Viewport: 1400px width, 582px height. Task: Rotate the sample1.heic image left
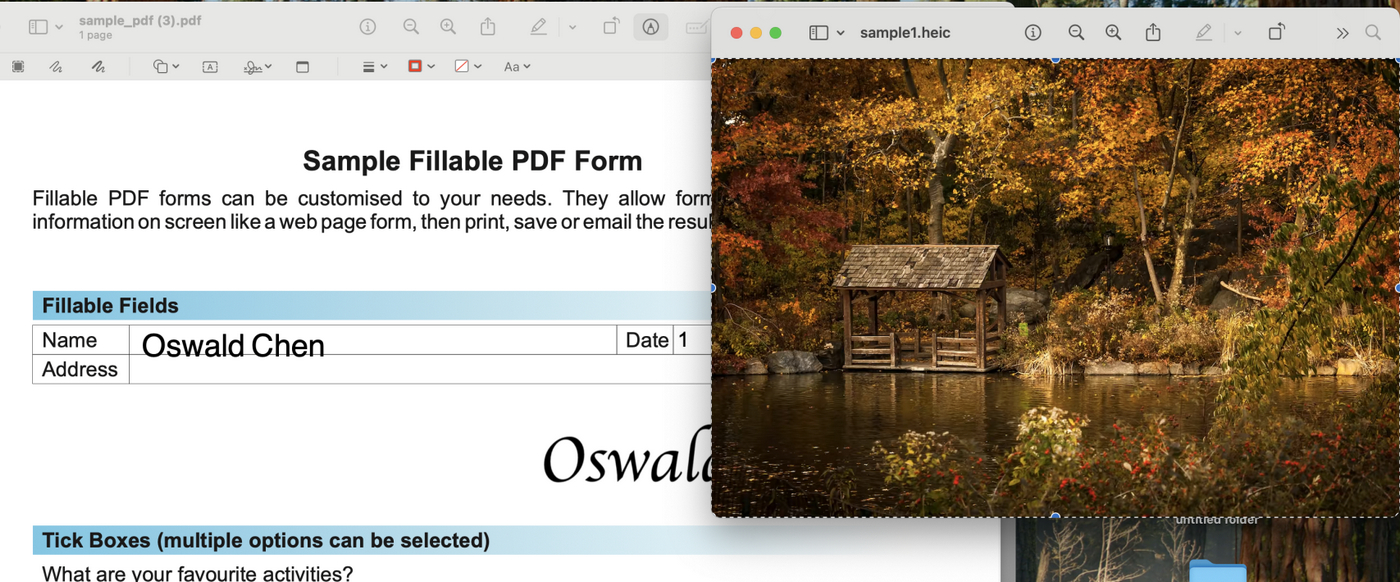tap(1276, 32)
